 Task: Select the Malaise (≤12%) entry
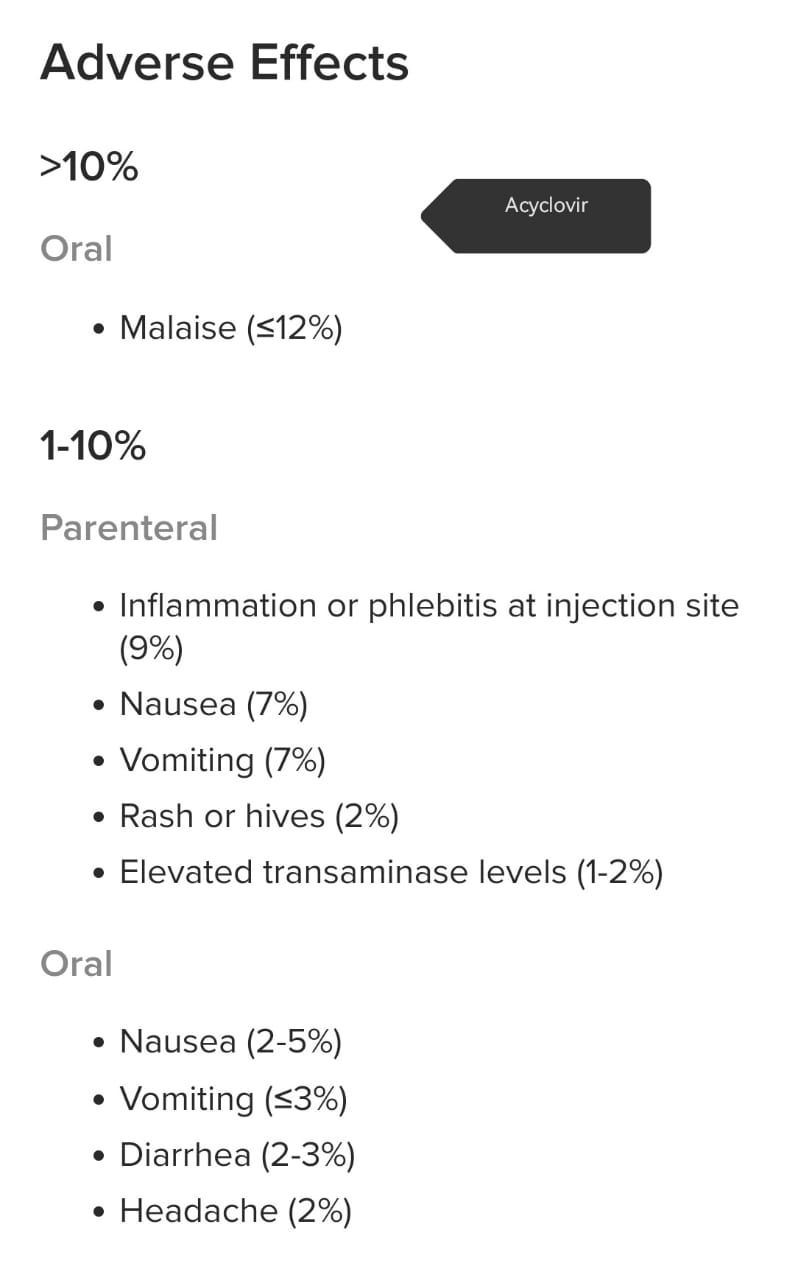click(x=230, y=327)
